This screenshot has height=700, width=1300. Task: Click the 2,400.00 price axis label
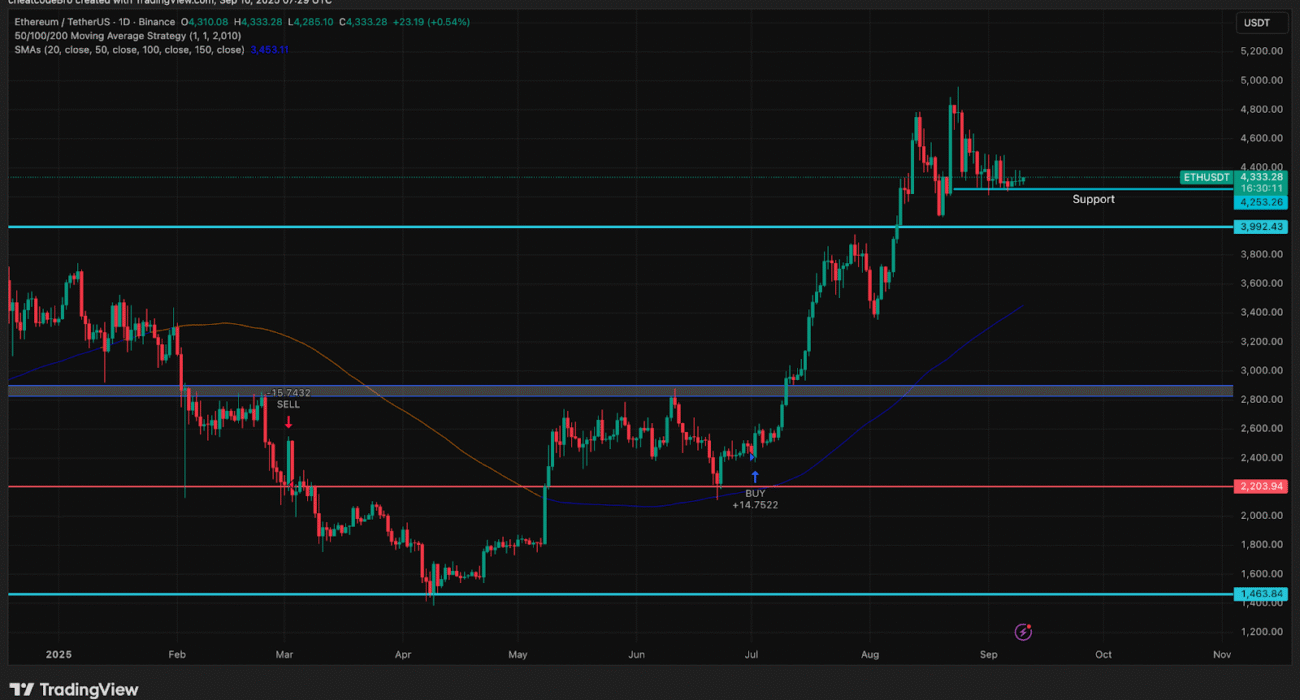tap(1263, 457)
